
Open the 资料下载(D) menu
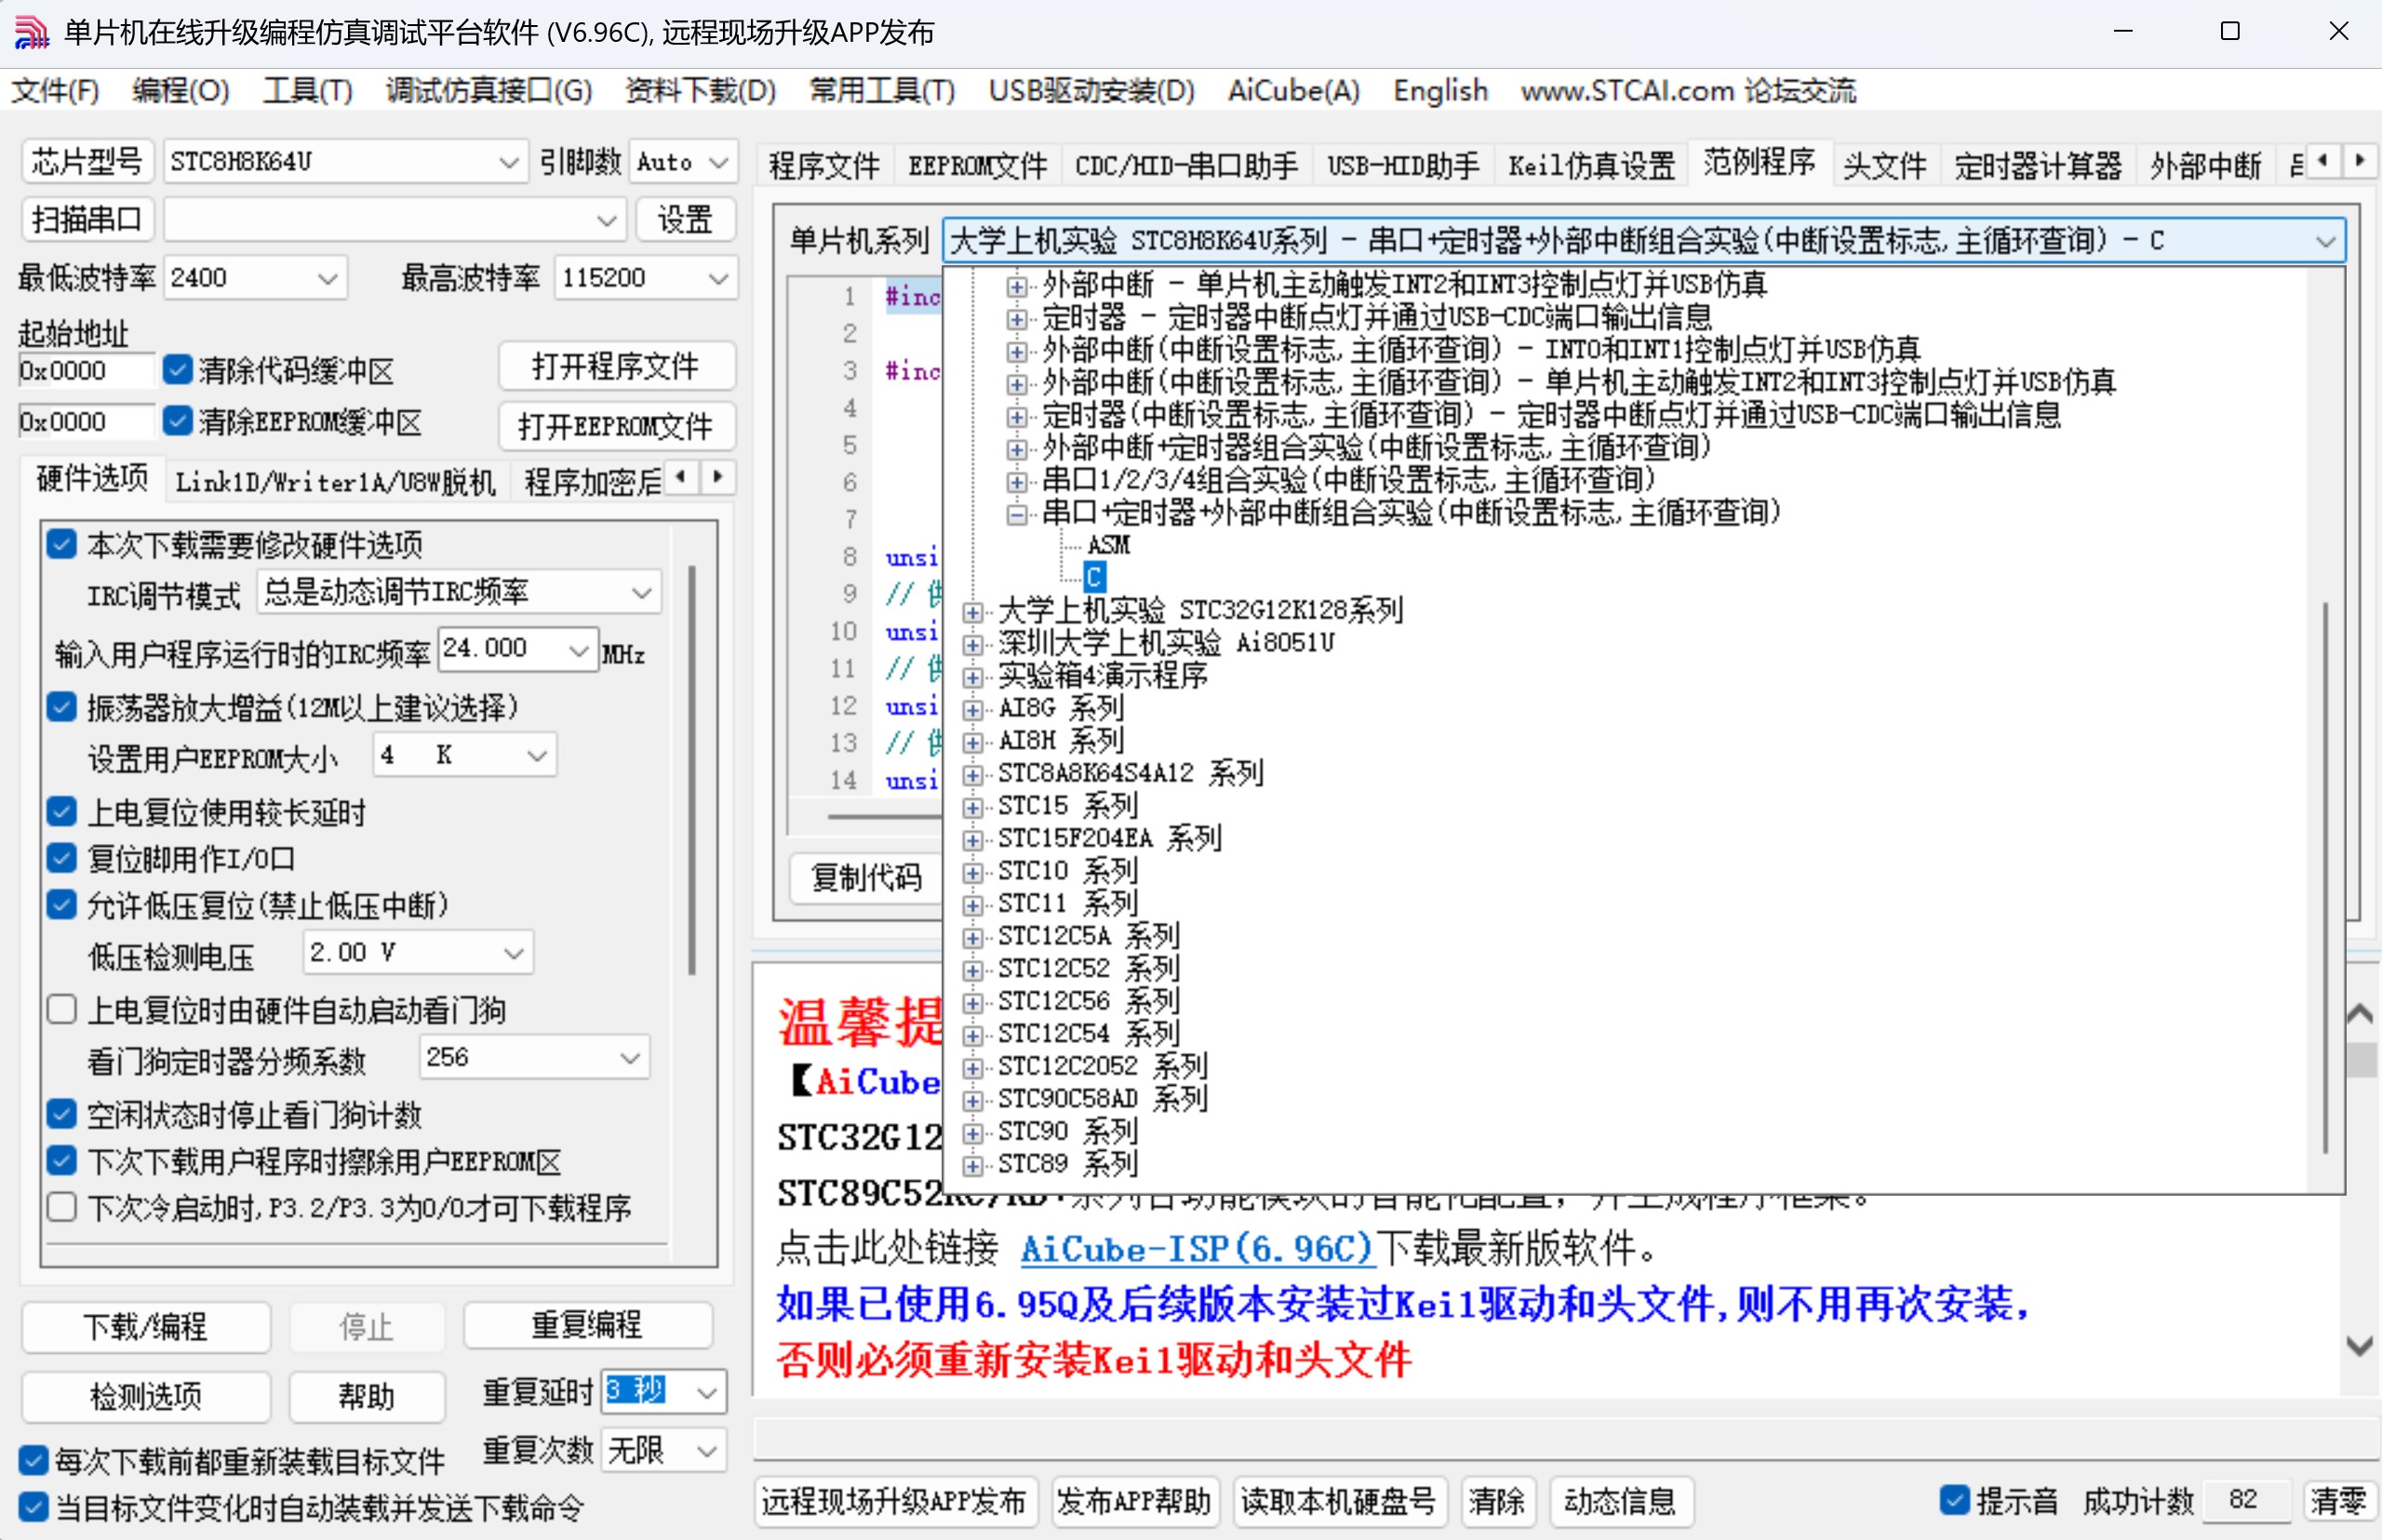pos(700,91)
